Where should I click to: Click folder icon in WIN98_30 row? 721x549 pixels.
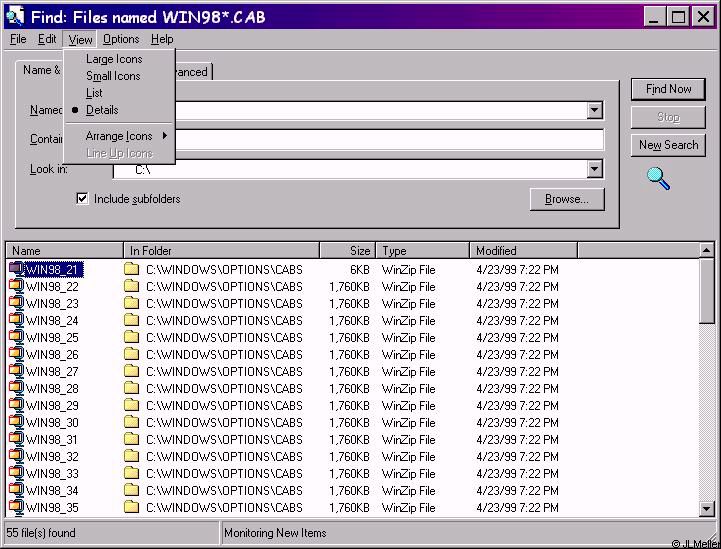tap(132, 422)
